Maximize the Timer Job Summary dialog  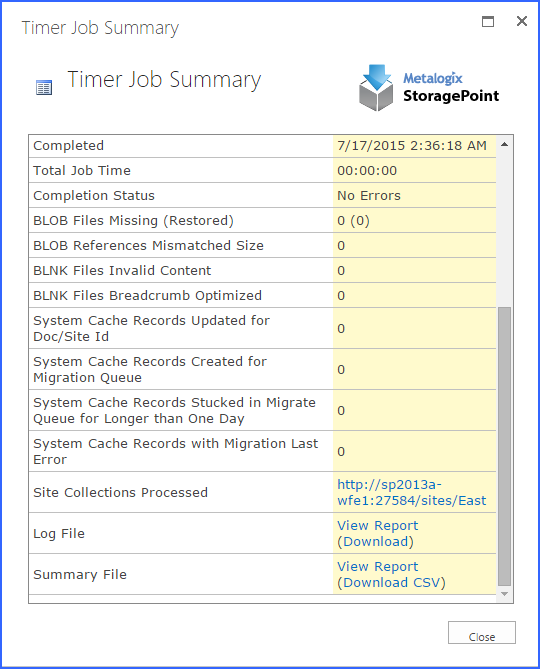point(488,21)
